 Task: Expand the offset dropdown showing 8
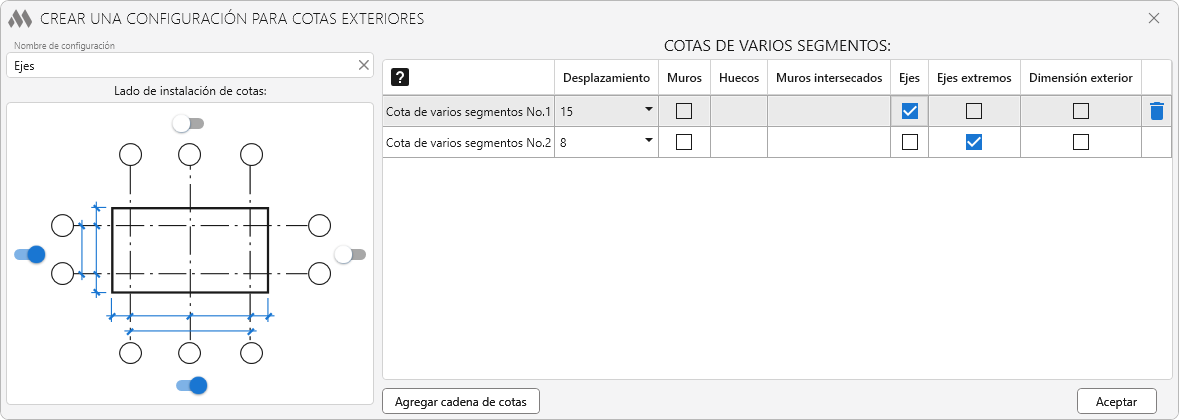point(648,140)
